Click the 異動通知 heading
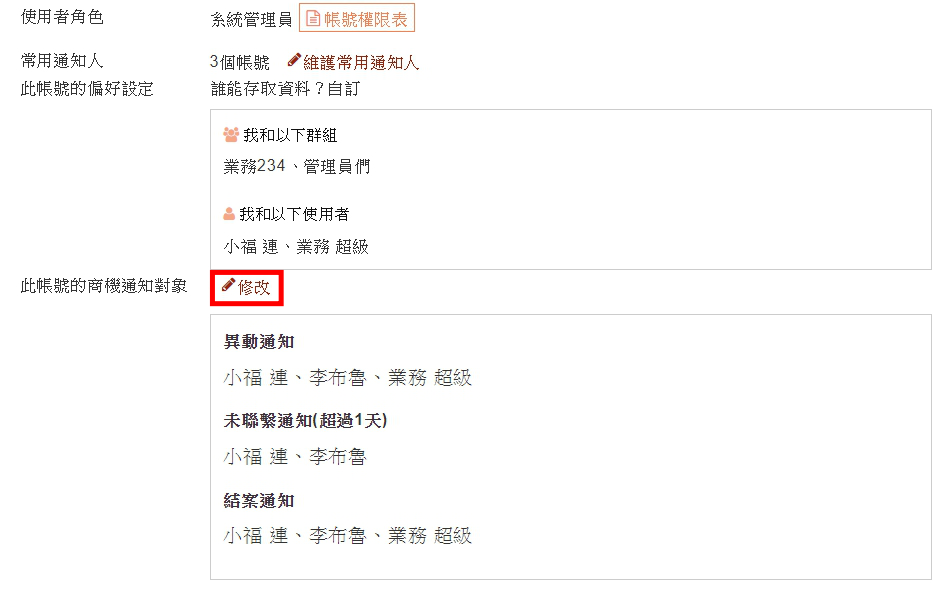This screenshot has width=941, height=589. point(259,342)
